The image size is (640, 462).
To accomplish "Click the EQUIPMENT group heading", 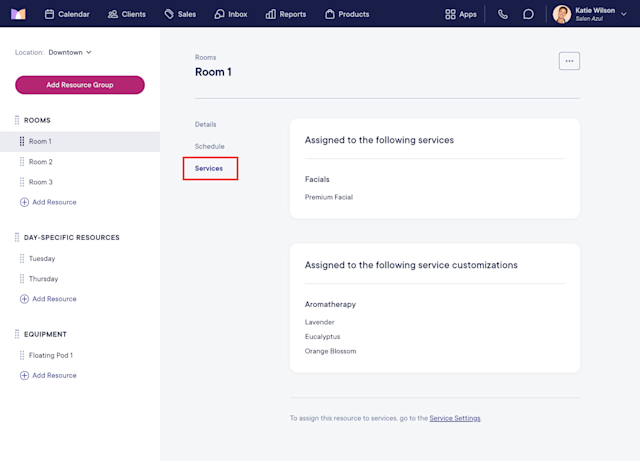I will [45, 334].
